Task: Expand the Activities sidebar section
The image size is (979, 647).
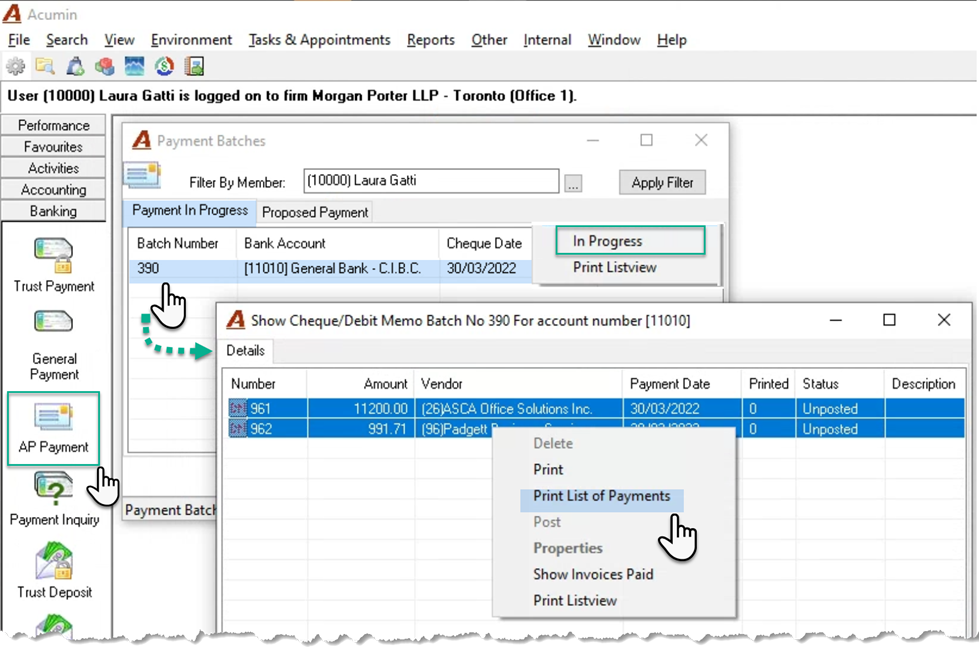Action: [54, 168]
